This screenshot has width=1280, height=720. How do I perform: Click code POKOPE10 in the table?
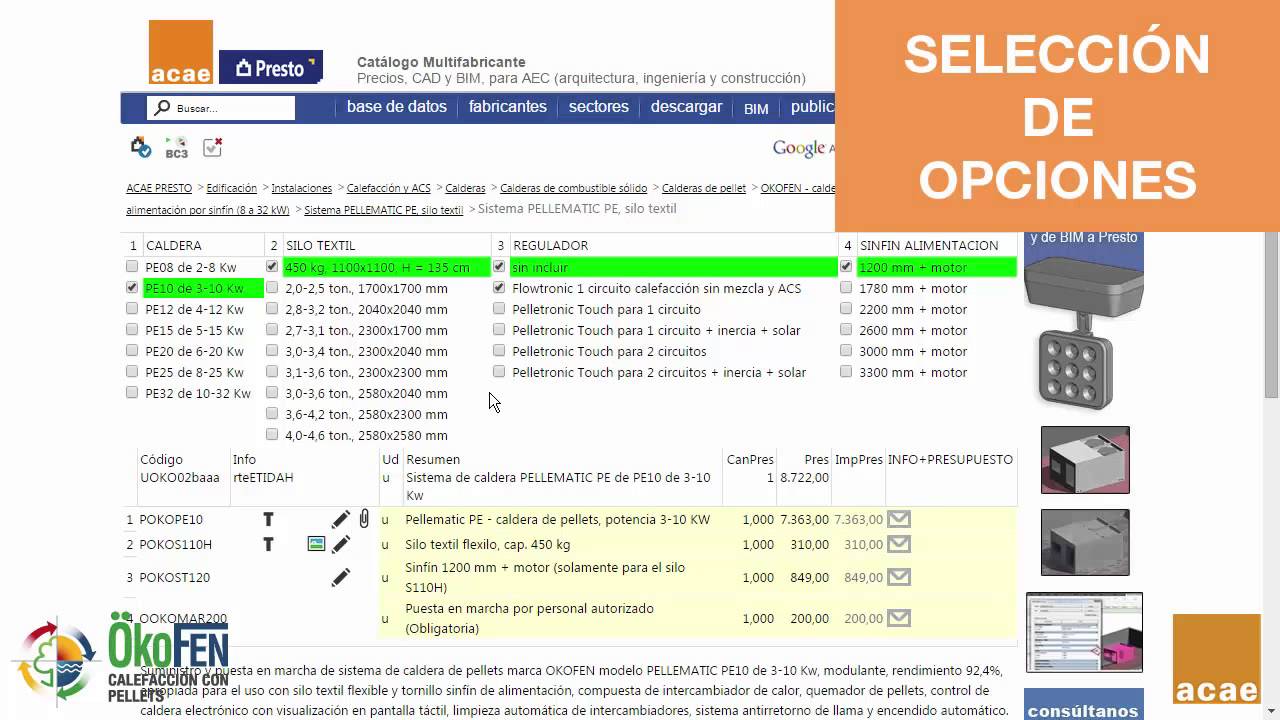[x=171, y=519]
